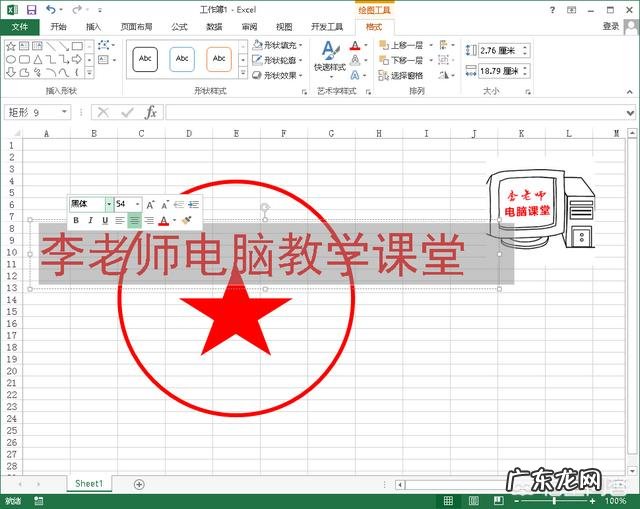Screen dimensions: 640x509
Task: Toggle center alignment in mini toolbar
Action: pos(134,220)
